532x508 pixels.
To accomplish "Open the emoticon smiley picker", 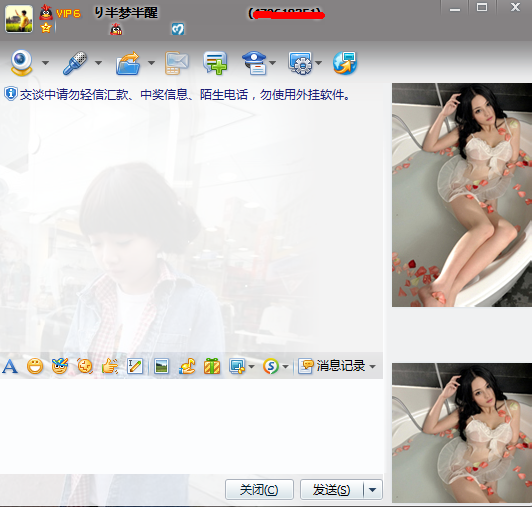I will tap(35, 366).
